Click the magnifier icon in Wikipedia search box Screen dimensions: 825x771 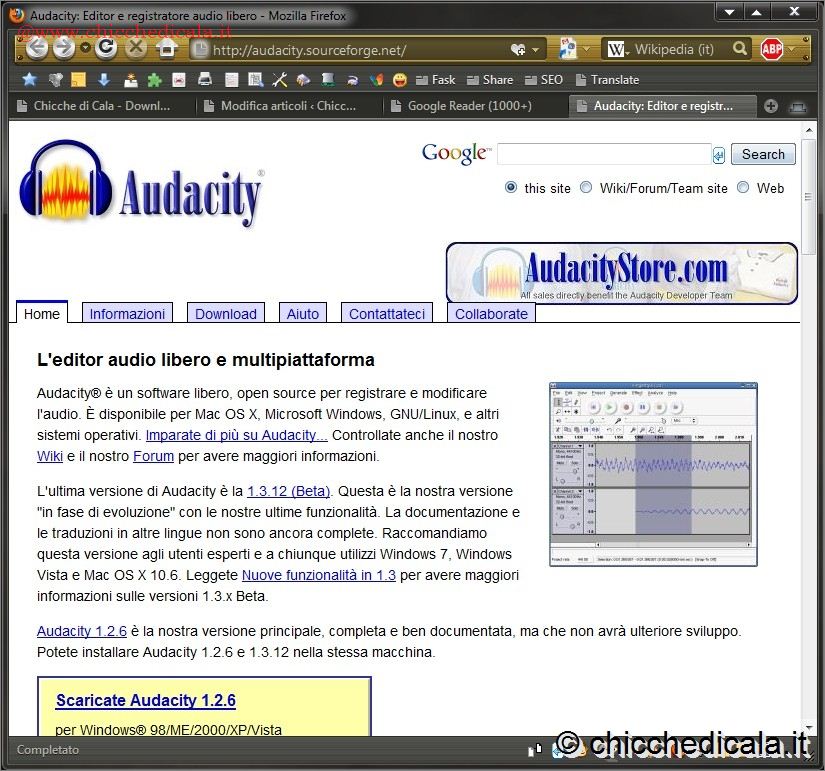[740, 48]
